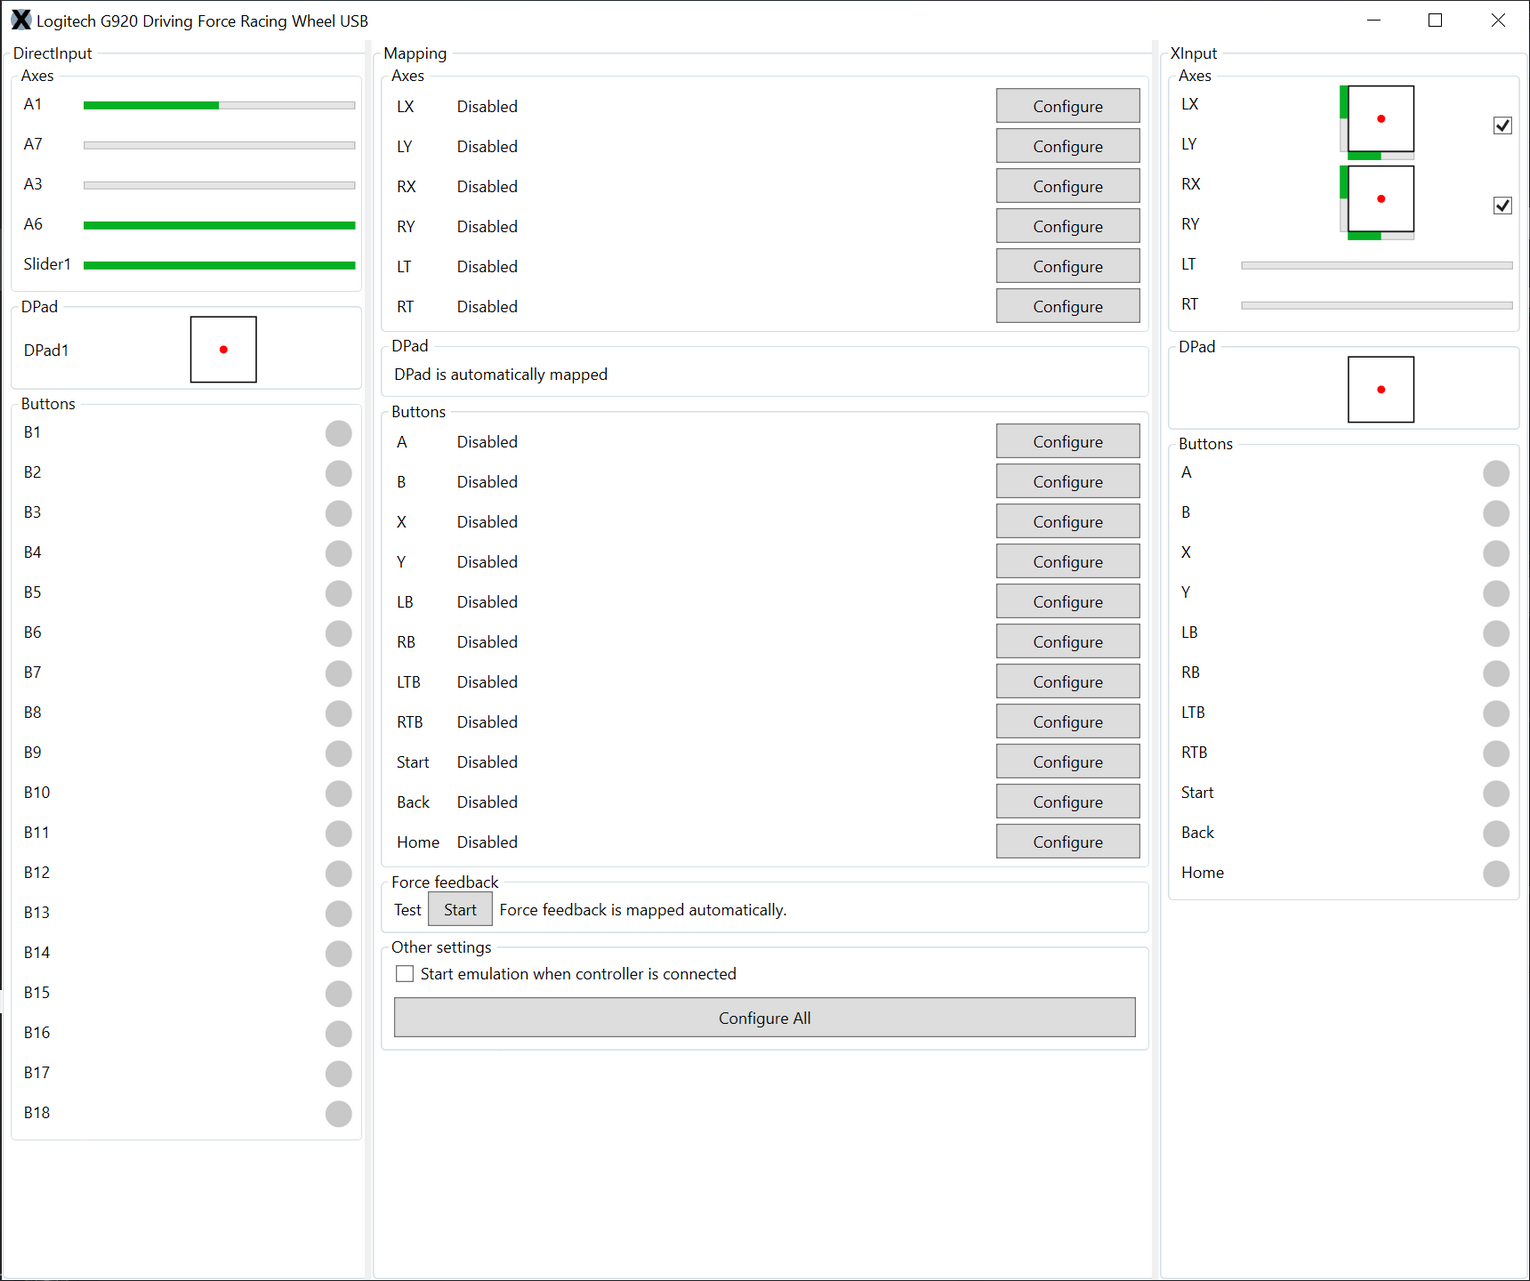This screenshot has width=1530, height=1281.
Task: Click the XInput RX/RY stick indicator
Action: click(x=1381, y=199)
